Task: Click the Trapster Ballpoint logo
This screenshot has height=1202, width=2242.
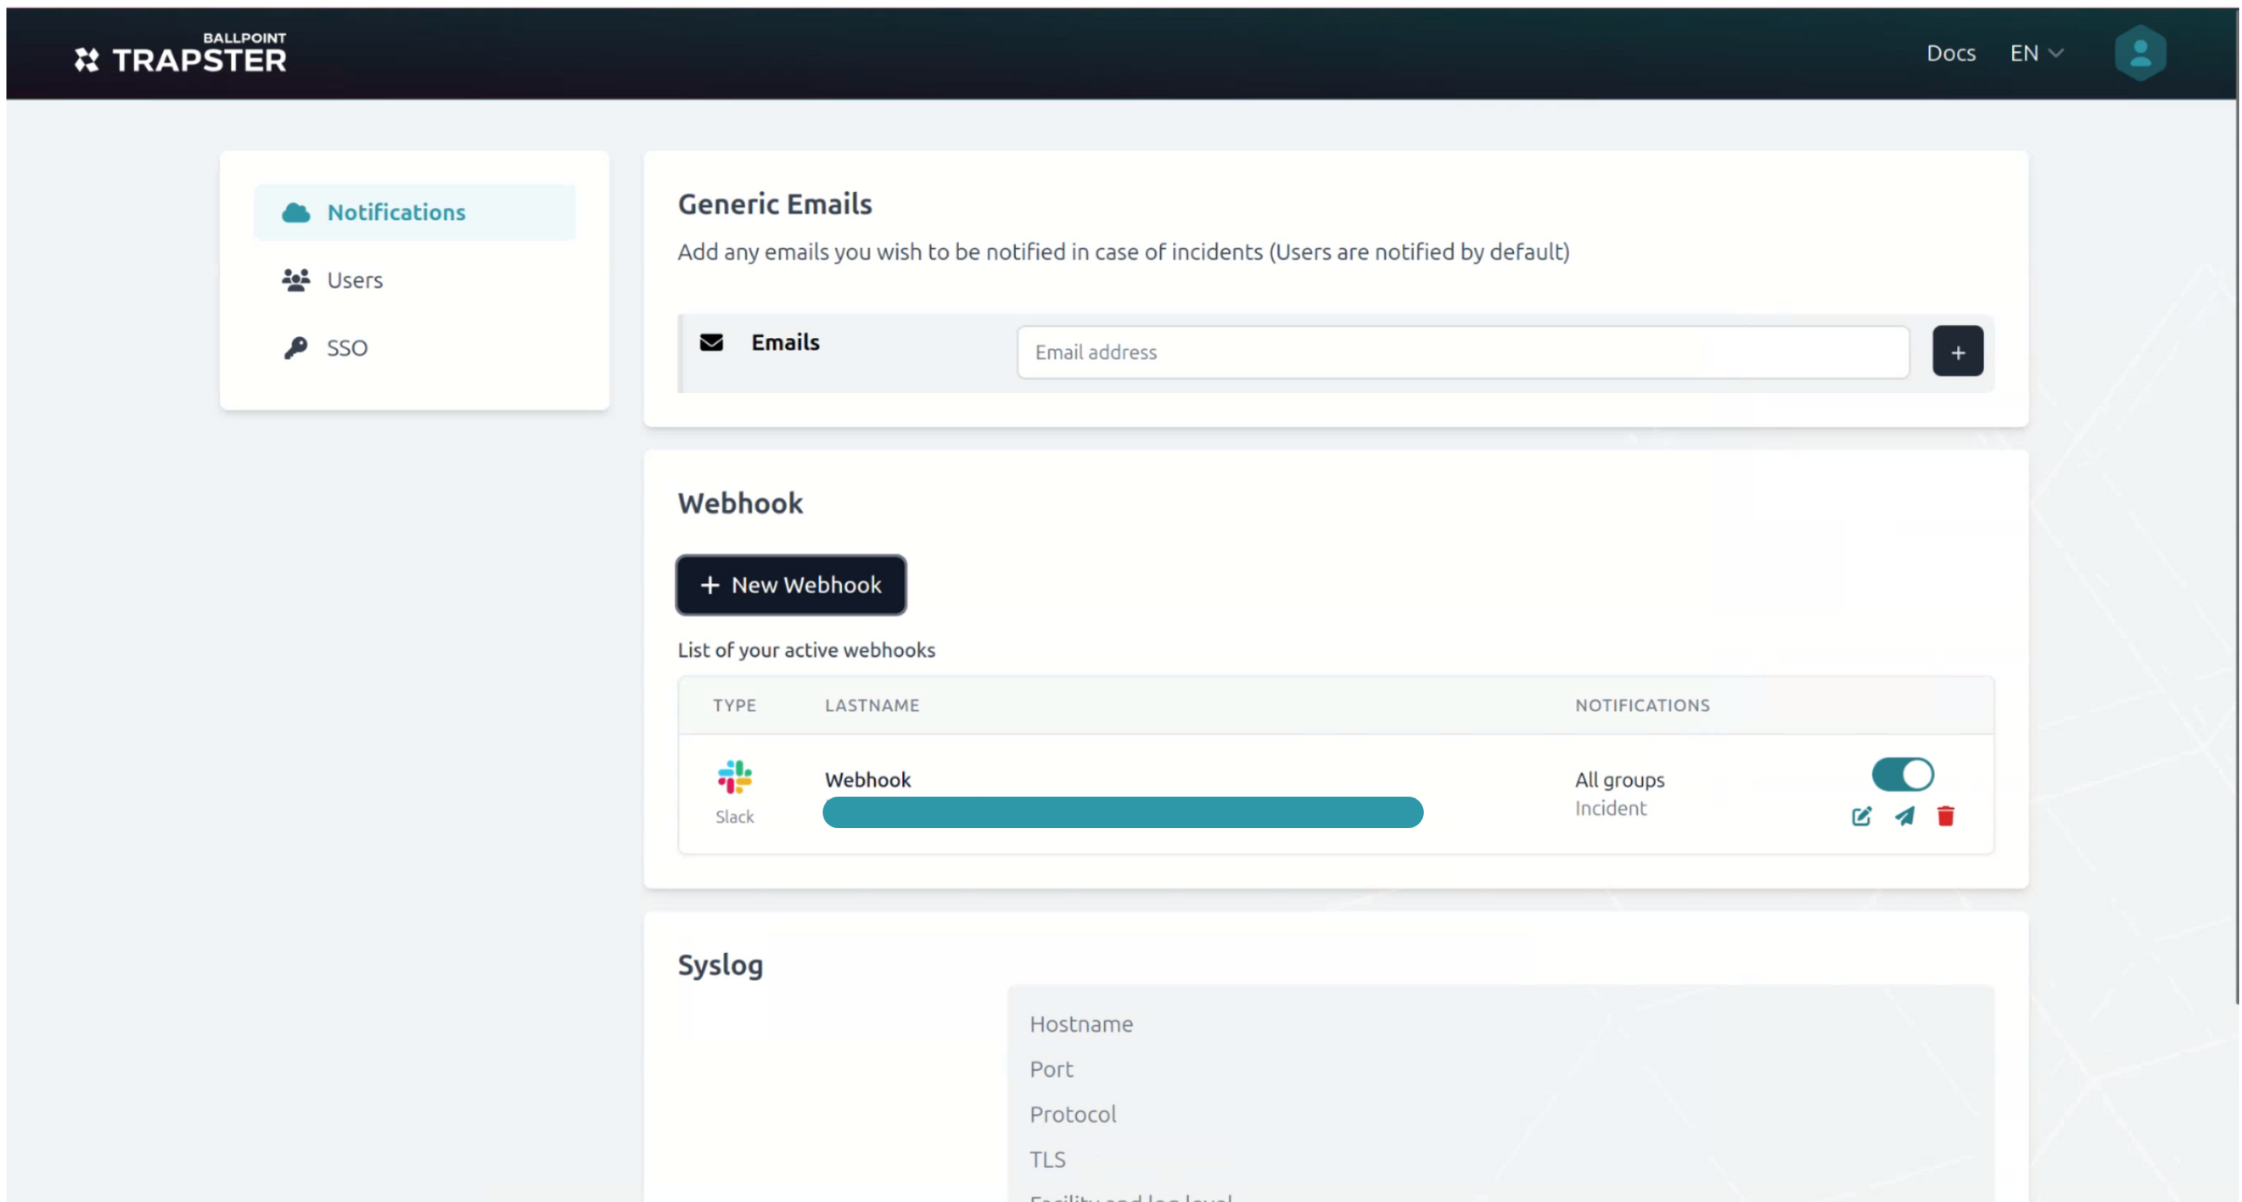Action: 180,53
